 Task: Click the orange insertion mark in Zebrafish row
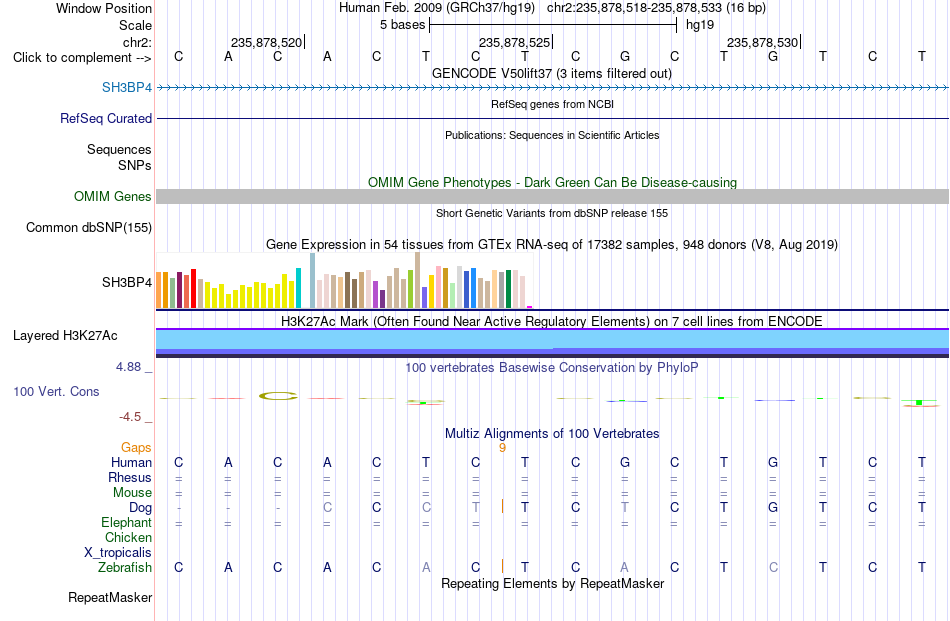502,566
